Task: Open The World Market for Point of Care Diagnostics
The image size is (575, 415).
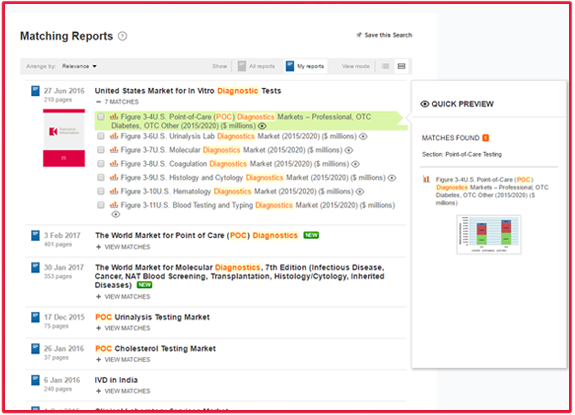Action: point(197,235)
